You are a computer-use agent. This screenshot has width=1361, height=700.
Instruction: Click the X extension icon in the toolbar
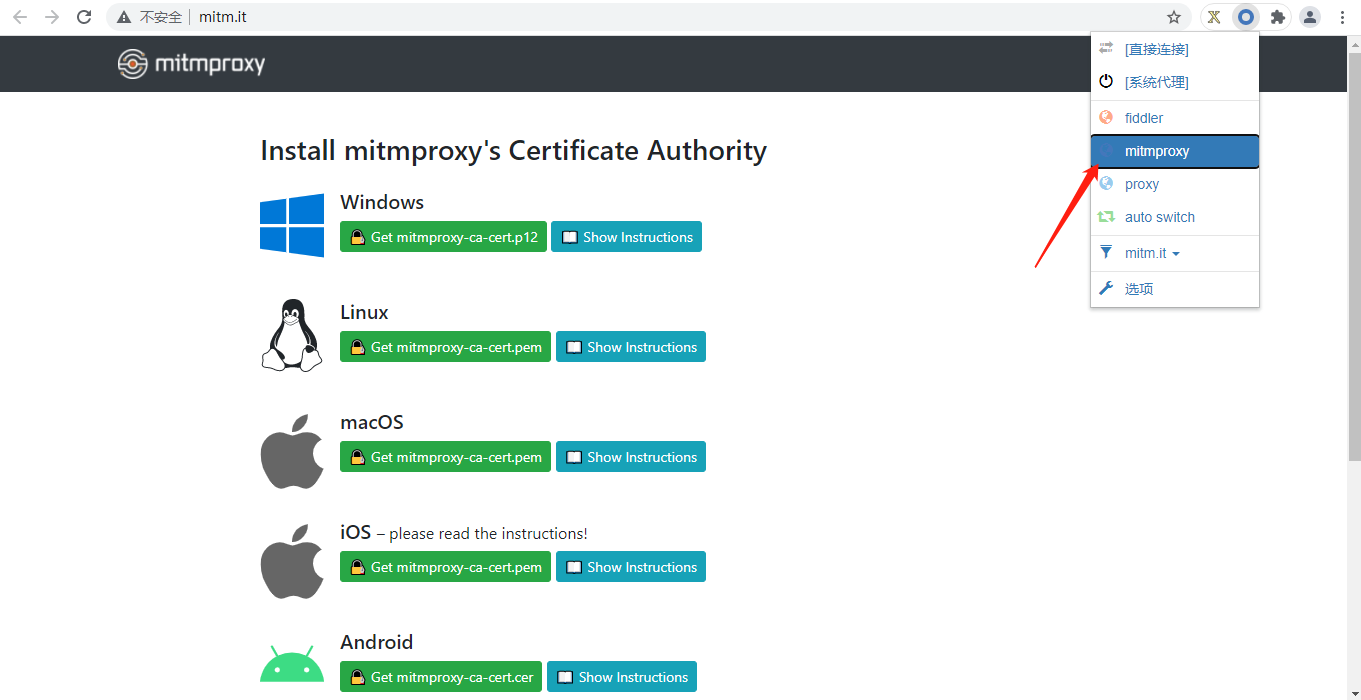1213,17
